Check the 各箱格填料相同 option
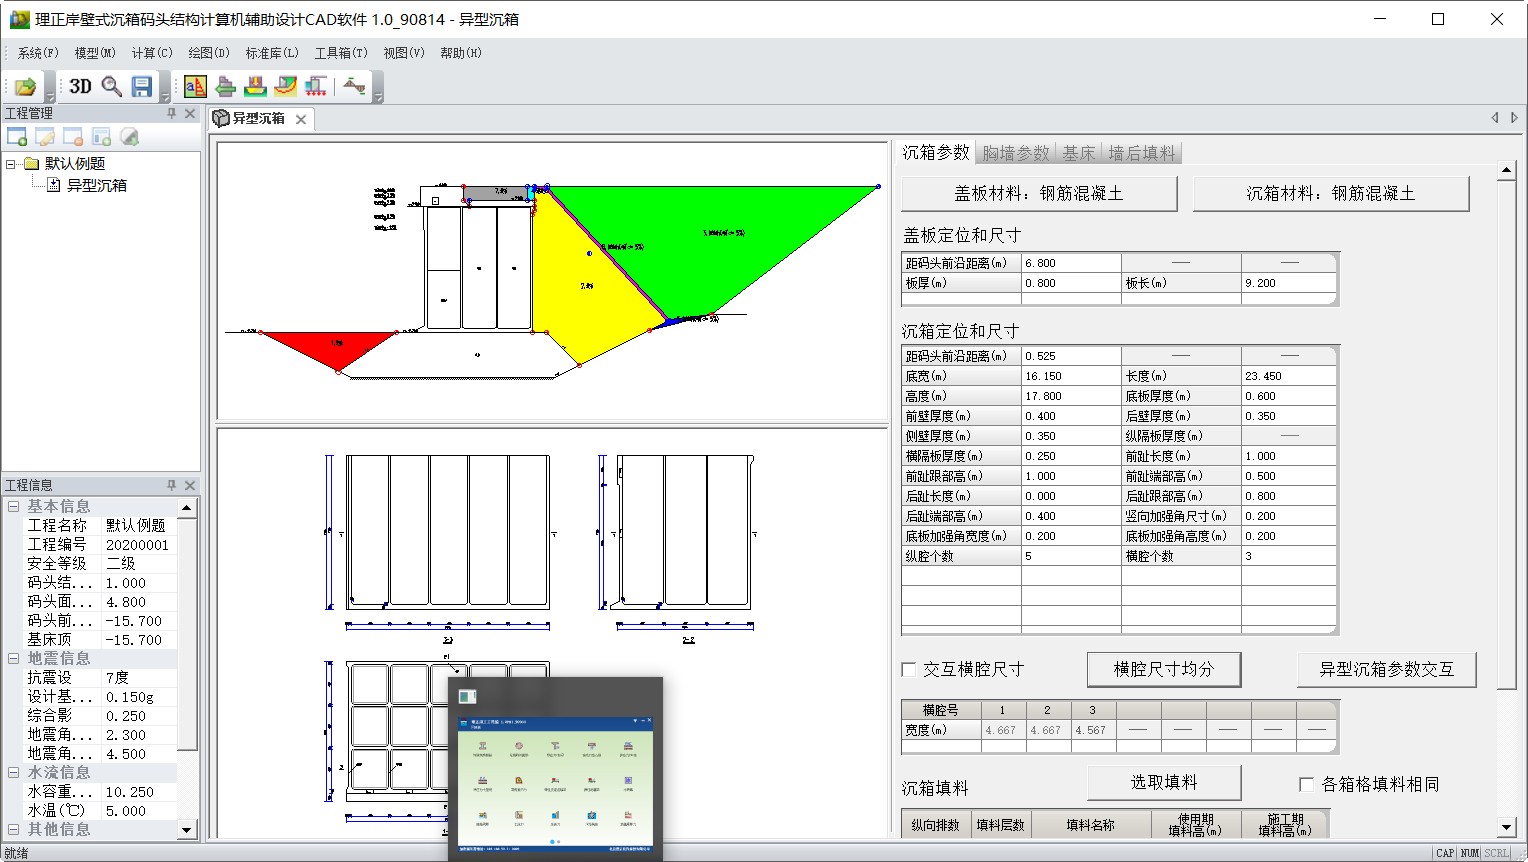This screenshot has width=1528, height=862. coord(1306,785)
